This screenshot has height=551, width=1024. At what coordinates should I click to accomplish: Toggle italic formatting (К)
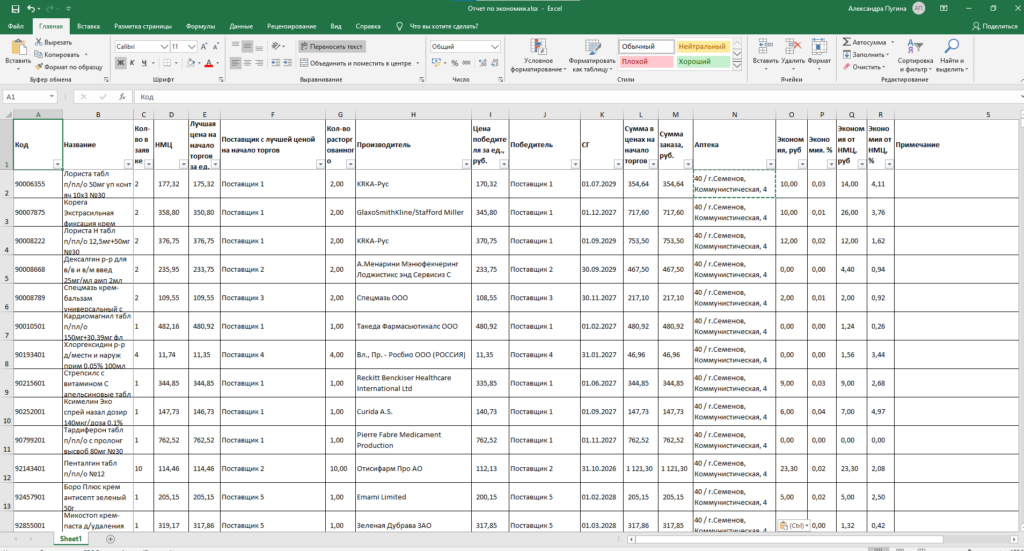[131, 62]
